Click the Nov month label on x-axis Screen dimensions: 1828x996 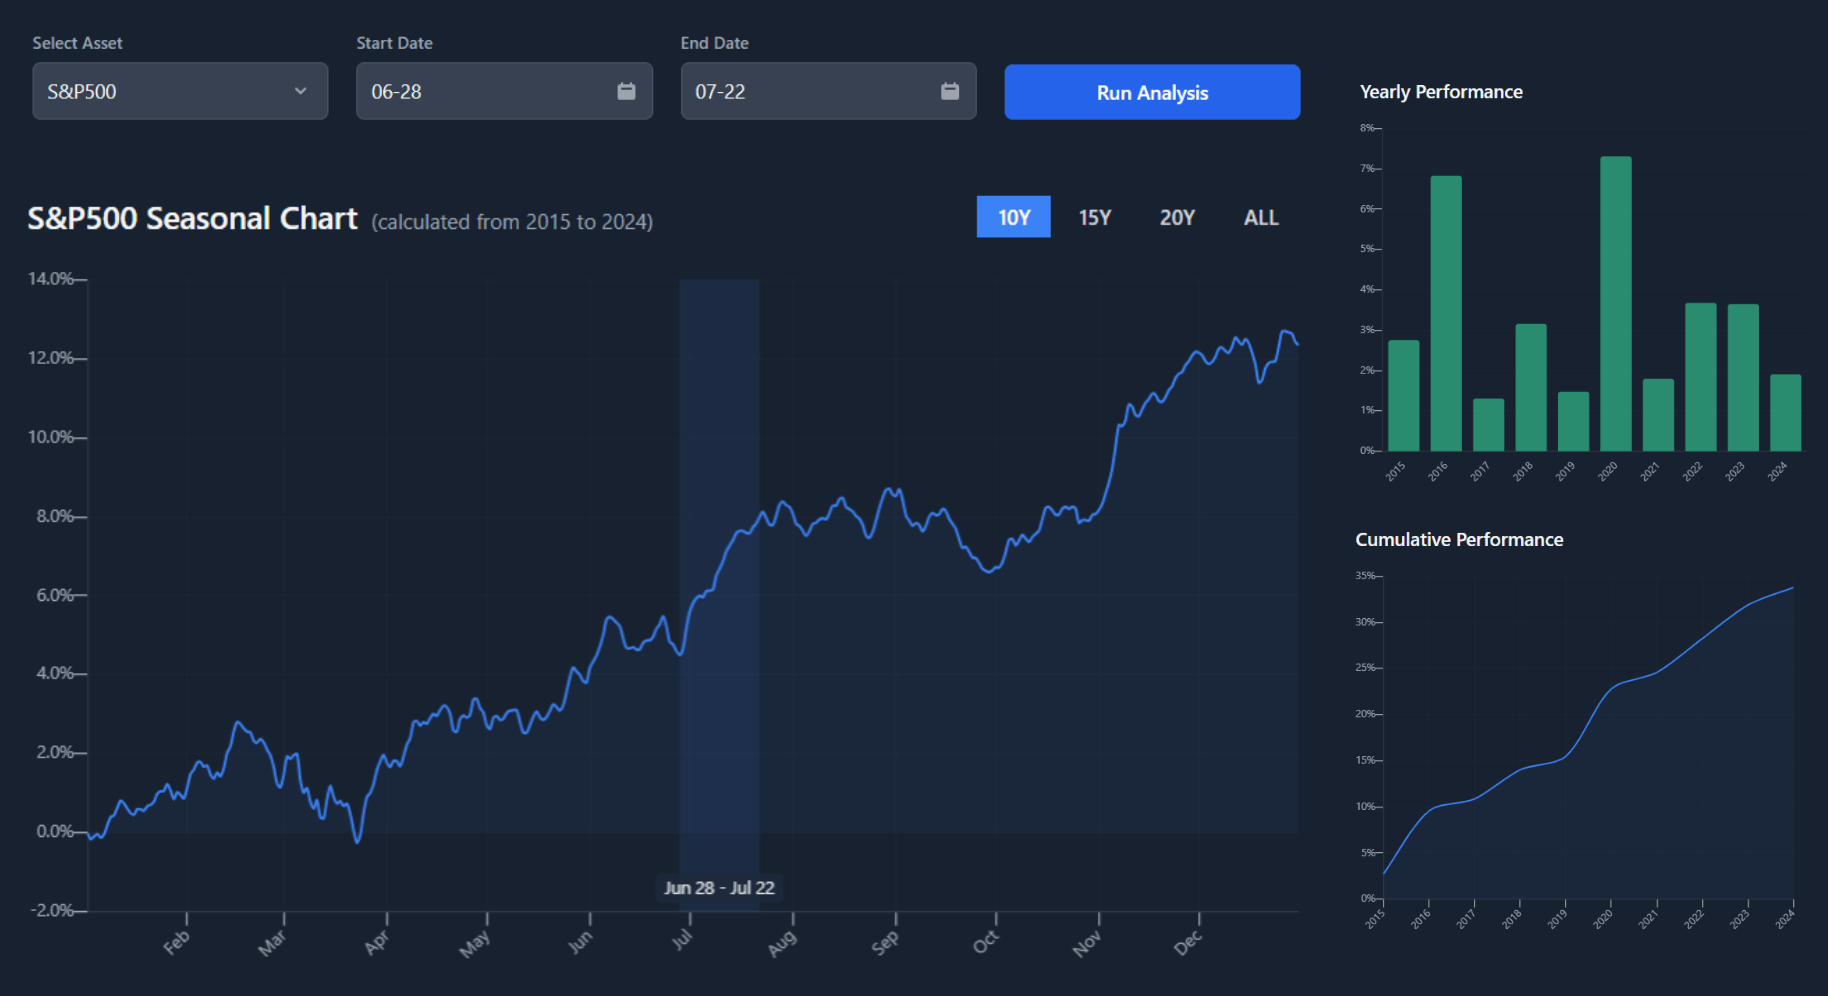point(1087,942)
